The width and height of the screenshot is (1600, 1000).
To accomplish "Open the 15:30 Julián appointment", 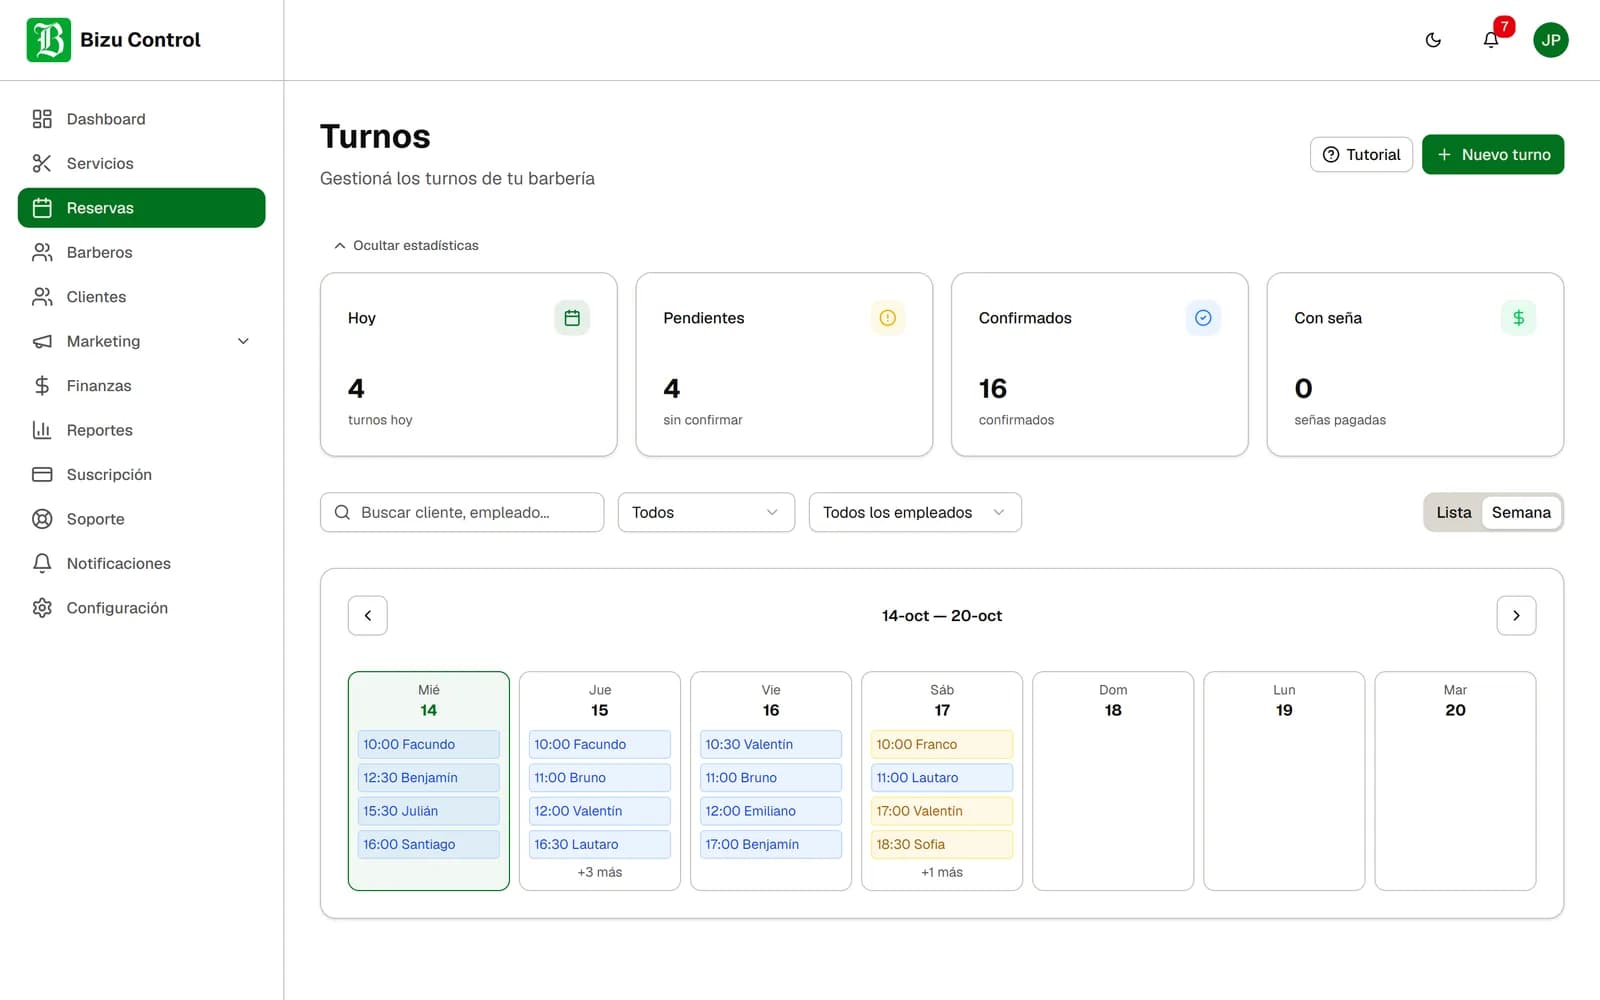I will coord(429,811).
